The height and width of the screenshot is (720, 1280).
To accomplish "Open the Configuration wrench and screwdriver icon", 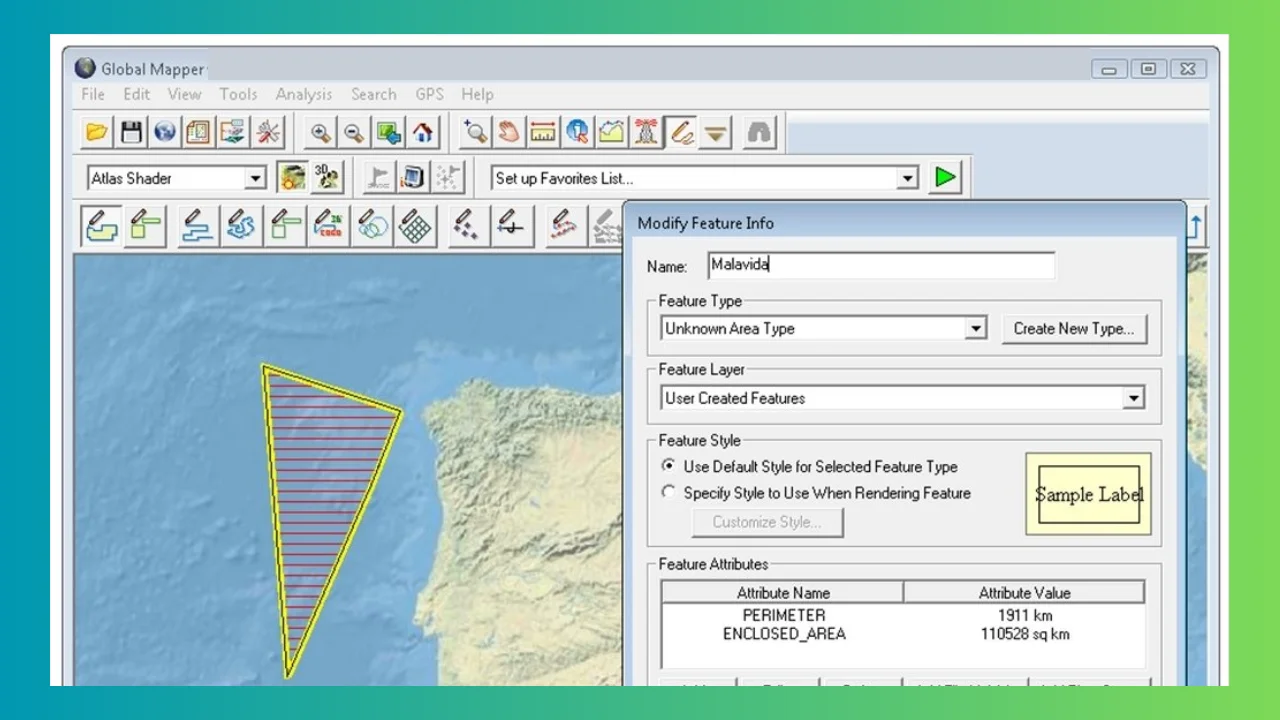I will tap(267, 131).
